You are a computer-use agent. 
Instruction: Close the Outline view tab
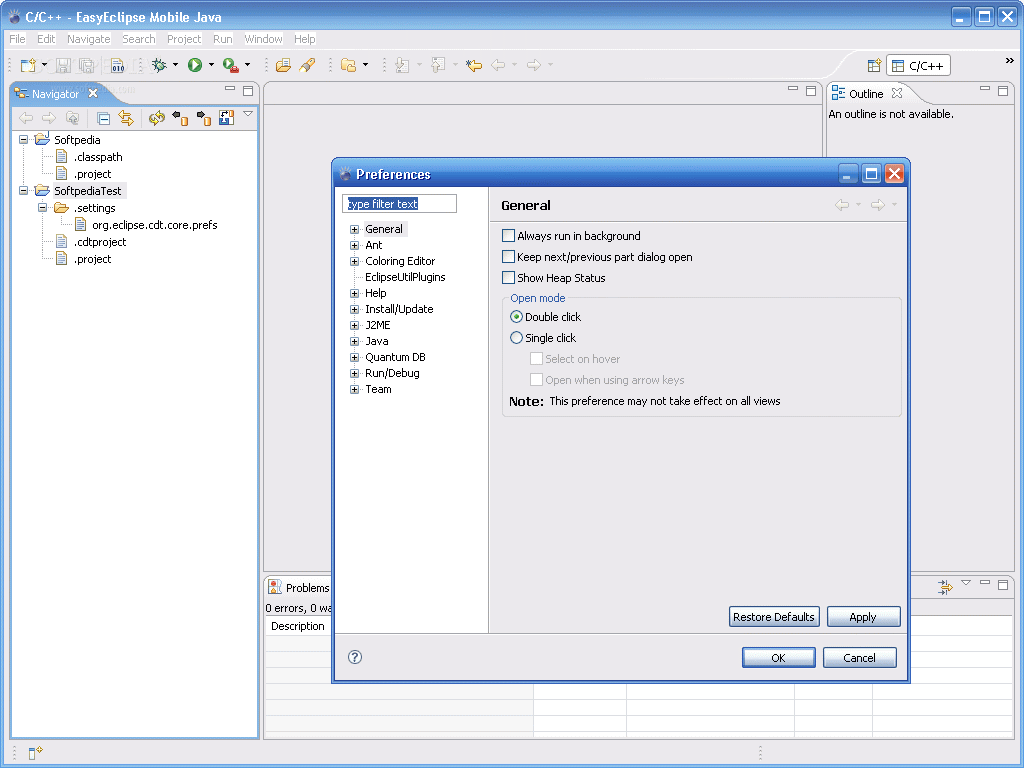pyautogui.click(x=897, y=93)
